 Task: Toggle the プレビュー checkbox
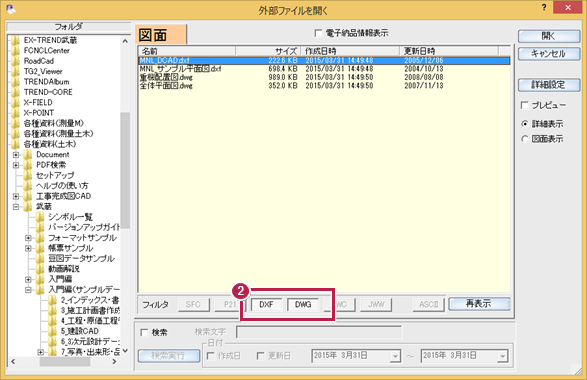click(x=524, y=105)
